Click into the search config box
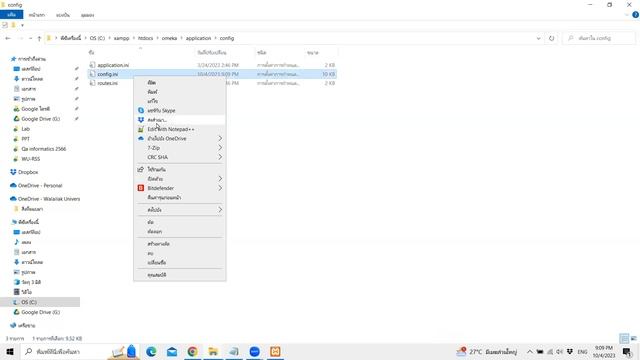This screenshot has width=640, height=360. 599,38
